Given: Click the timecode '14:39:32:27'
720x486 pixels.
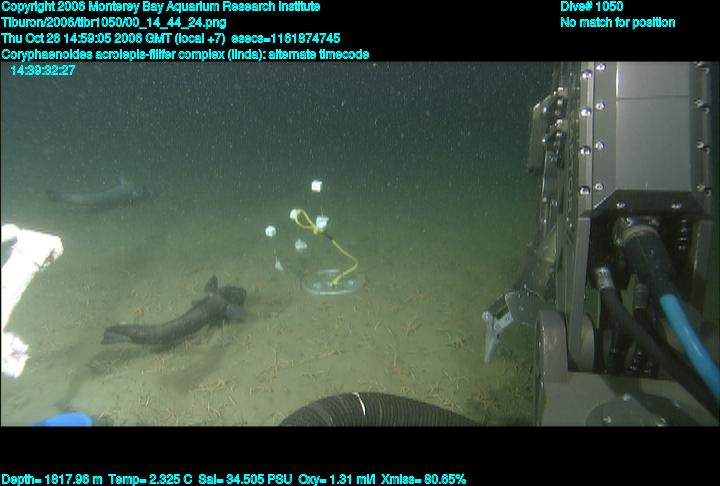Looking at the screenshot, I should pyautogui.click(x=43, y=70).
